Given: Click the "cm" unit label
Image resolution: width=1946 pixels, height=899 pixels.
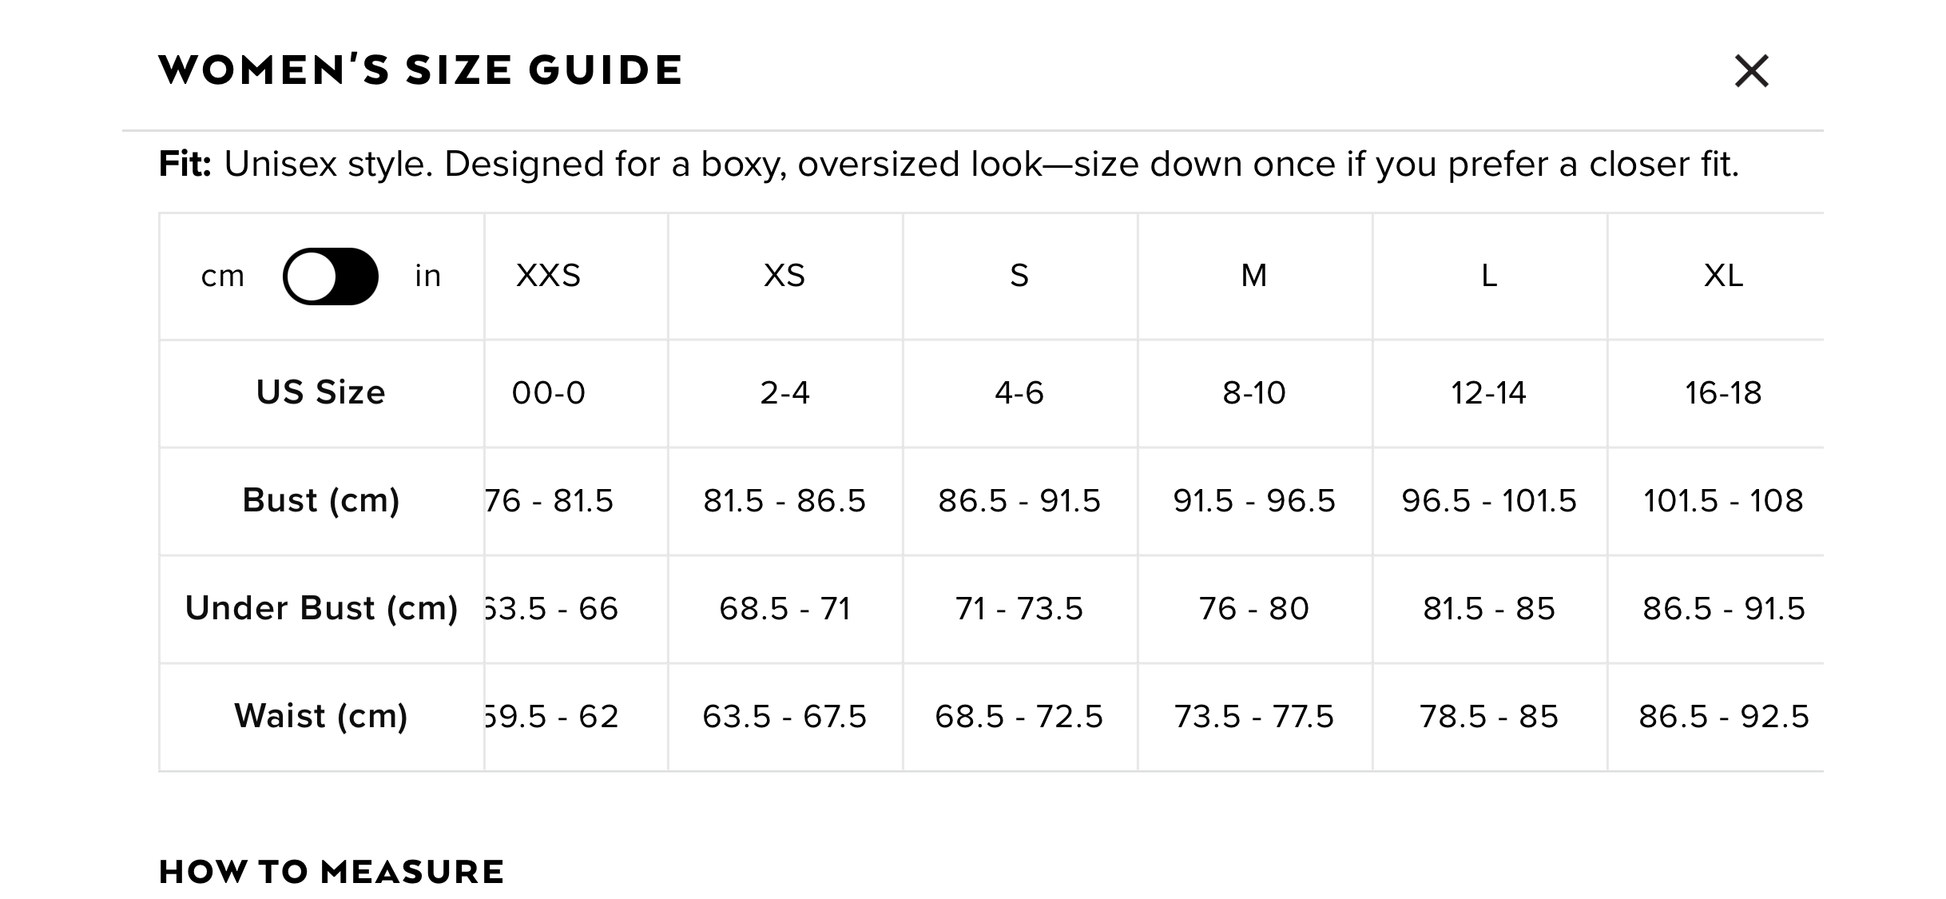Looking at the screenshot, I should tap(222, 276).
